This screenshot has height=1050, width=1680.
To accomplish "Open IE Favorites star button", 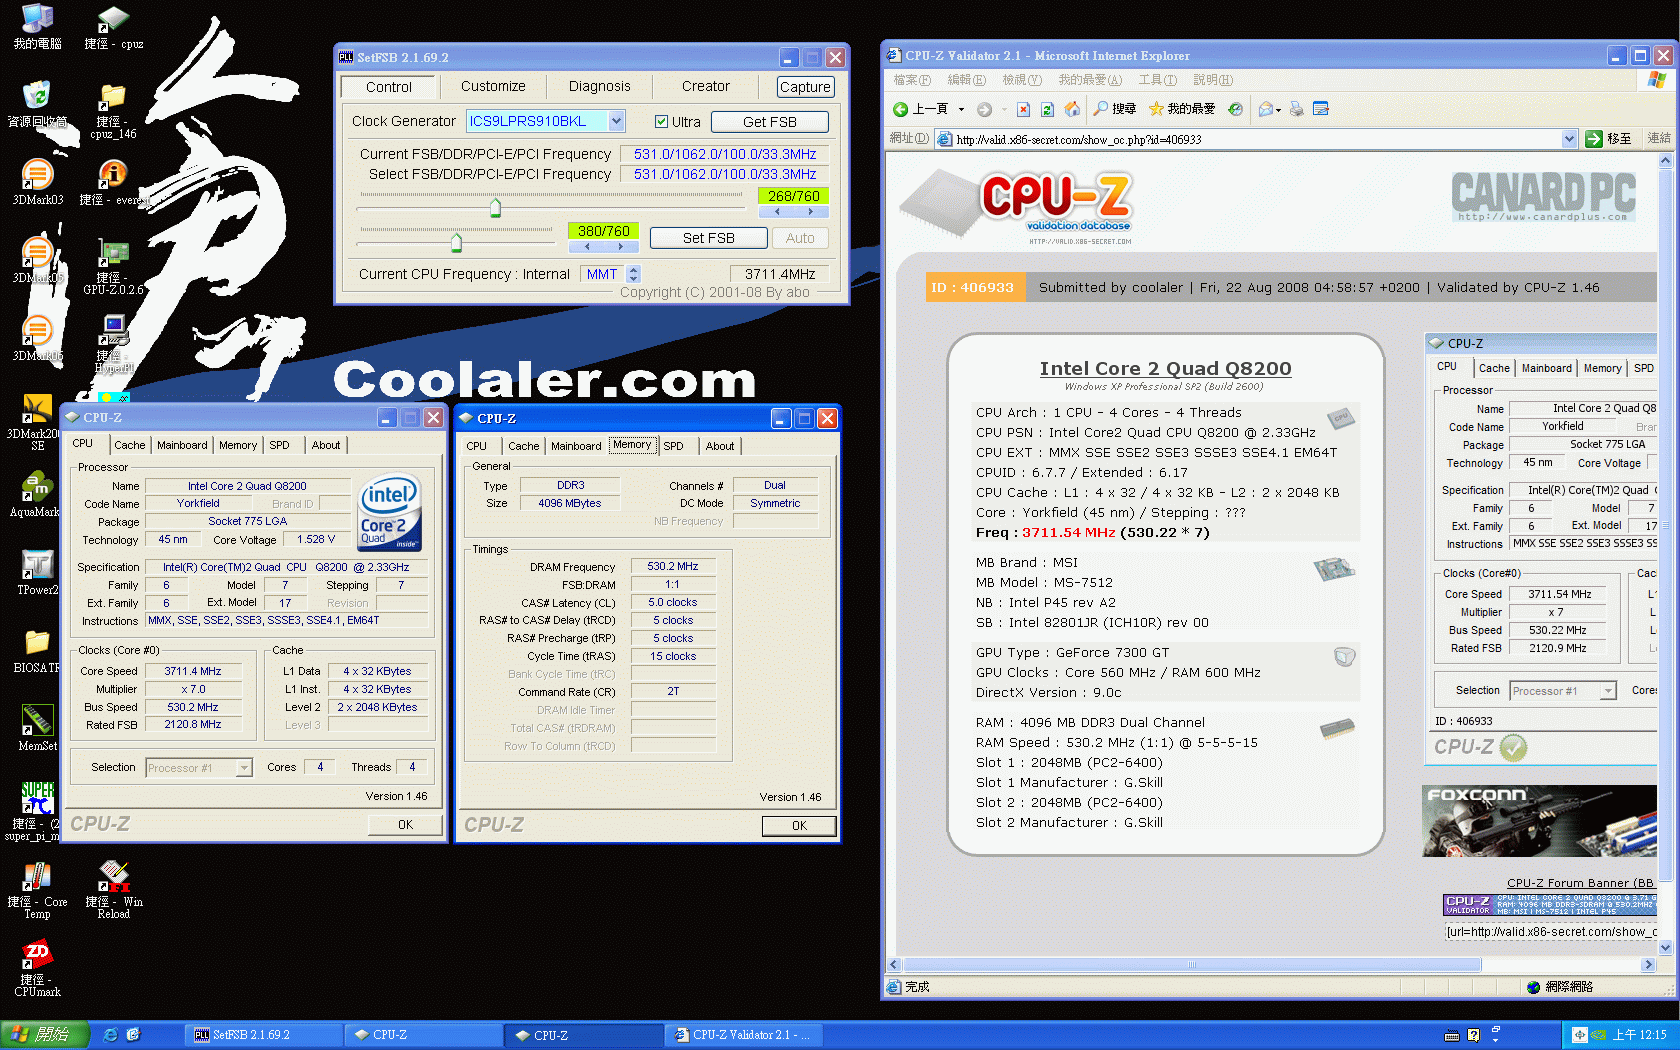I will (x=1181, y=109).
